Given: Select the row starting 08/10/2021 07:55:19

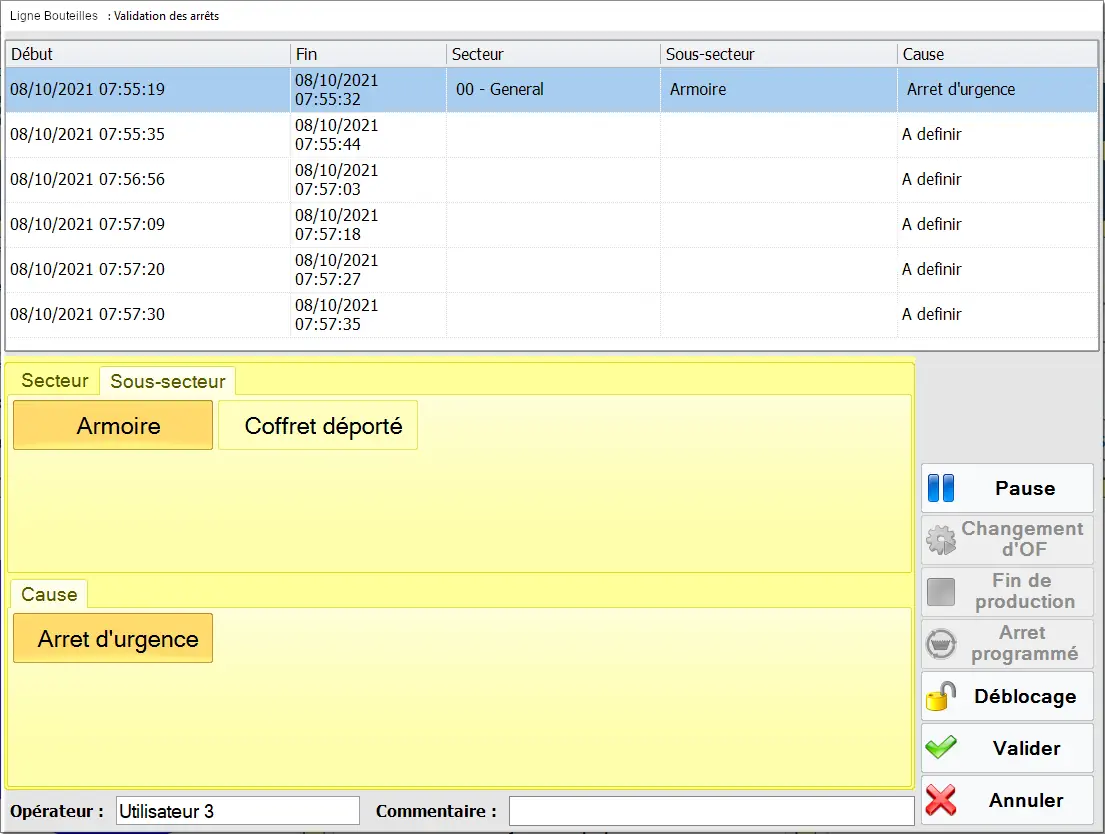Looking at the screenshot, I should 552,90.
